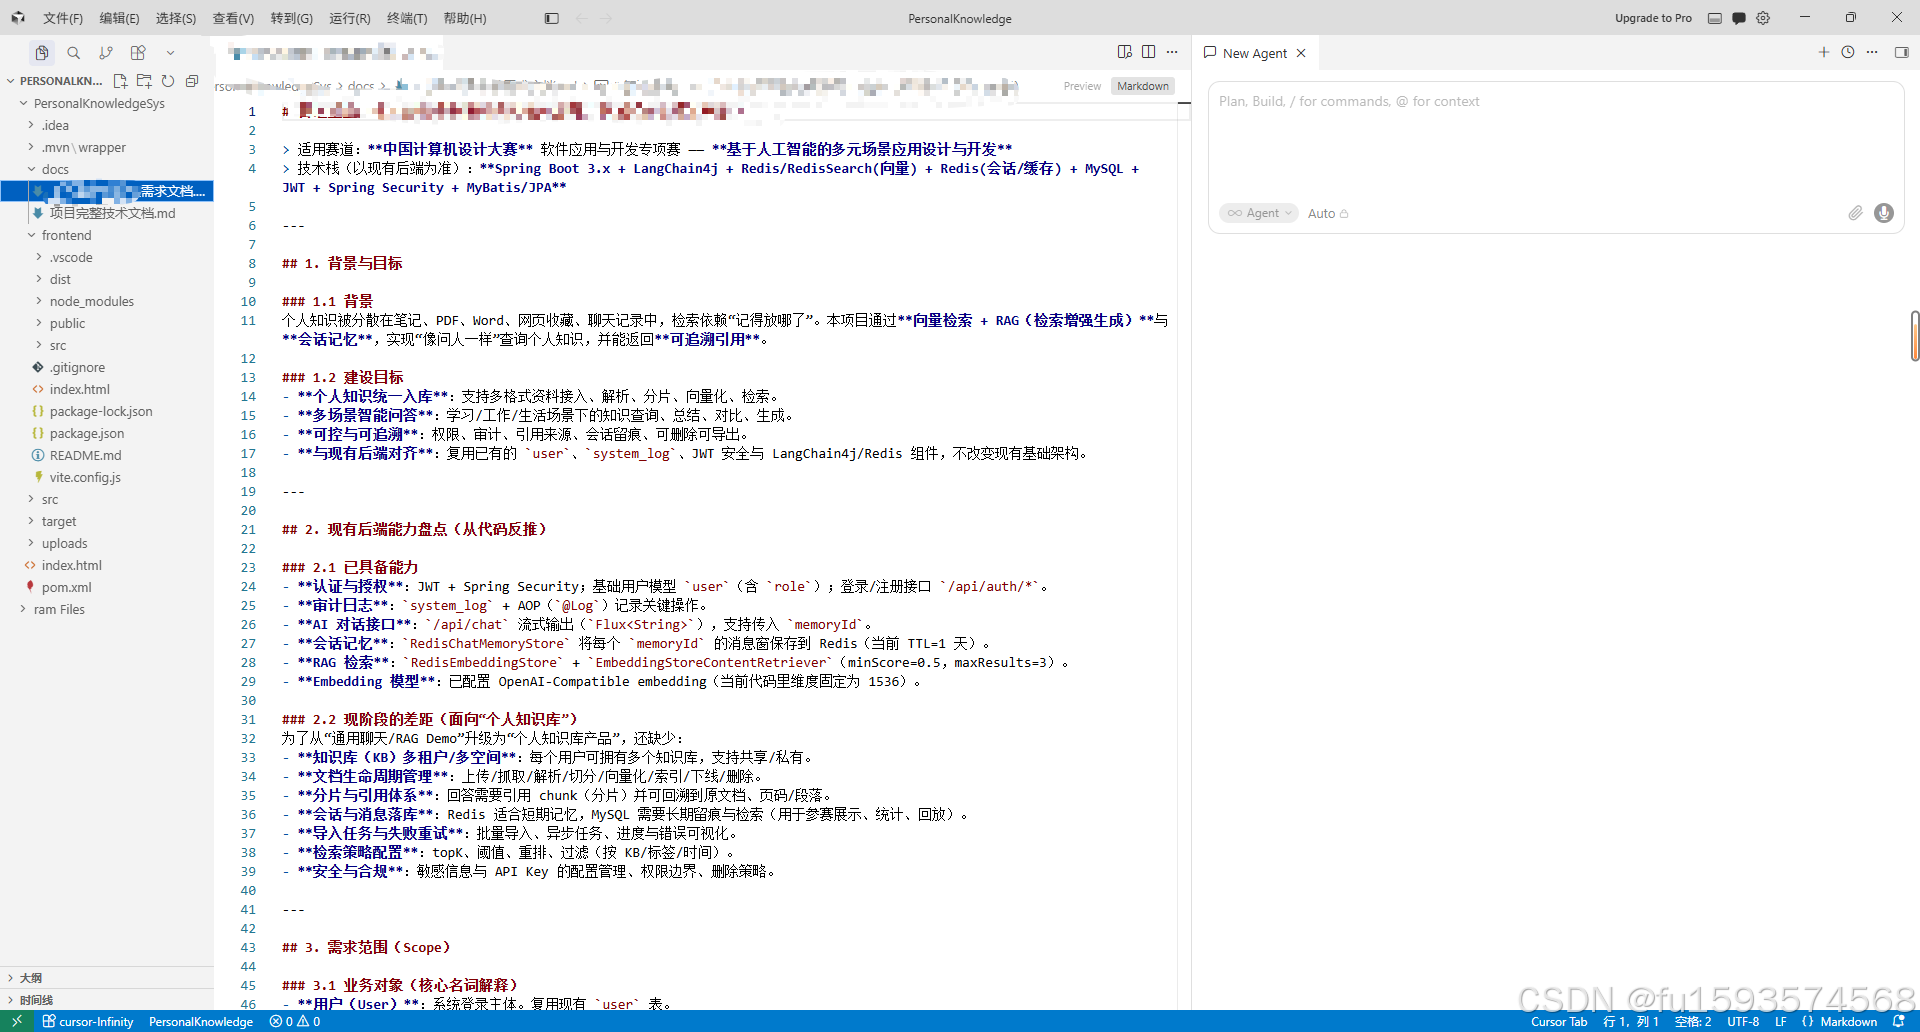Expand the 时间线 timeline section
Viewport: 1920px width, 1032px height.
pos(107,1000)
